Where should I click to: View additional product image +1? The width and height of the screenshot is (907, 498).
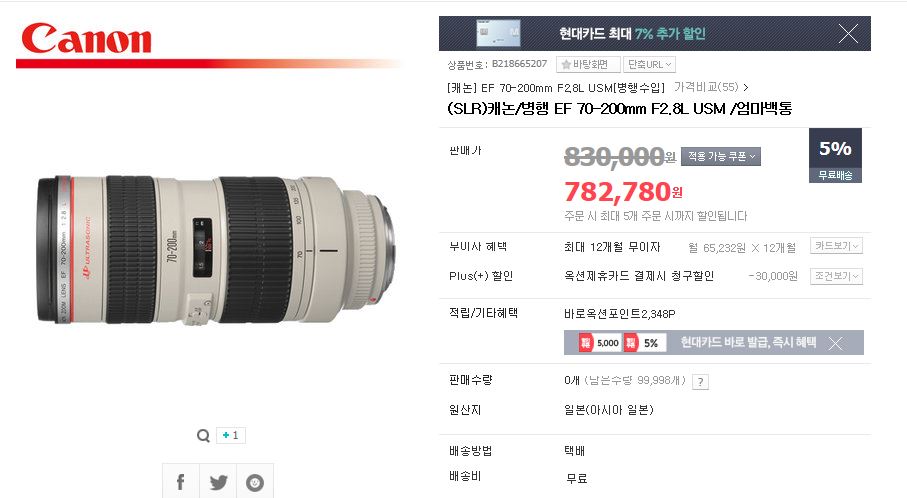pos(231,436)
